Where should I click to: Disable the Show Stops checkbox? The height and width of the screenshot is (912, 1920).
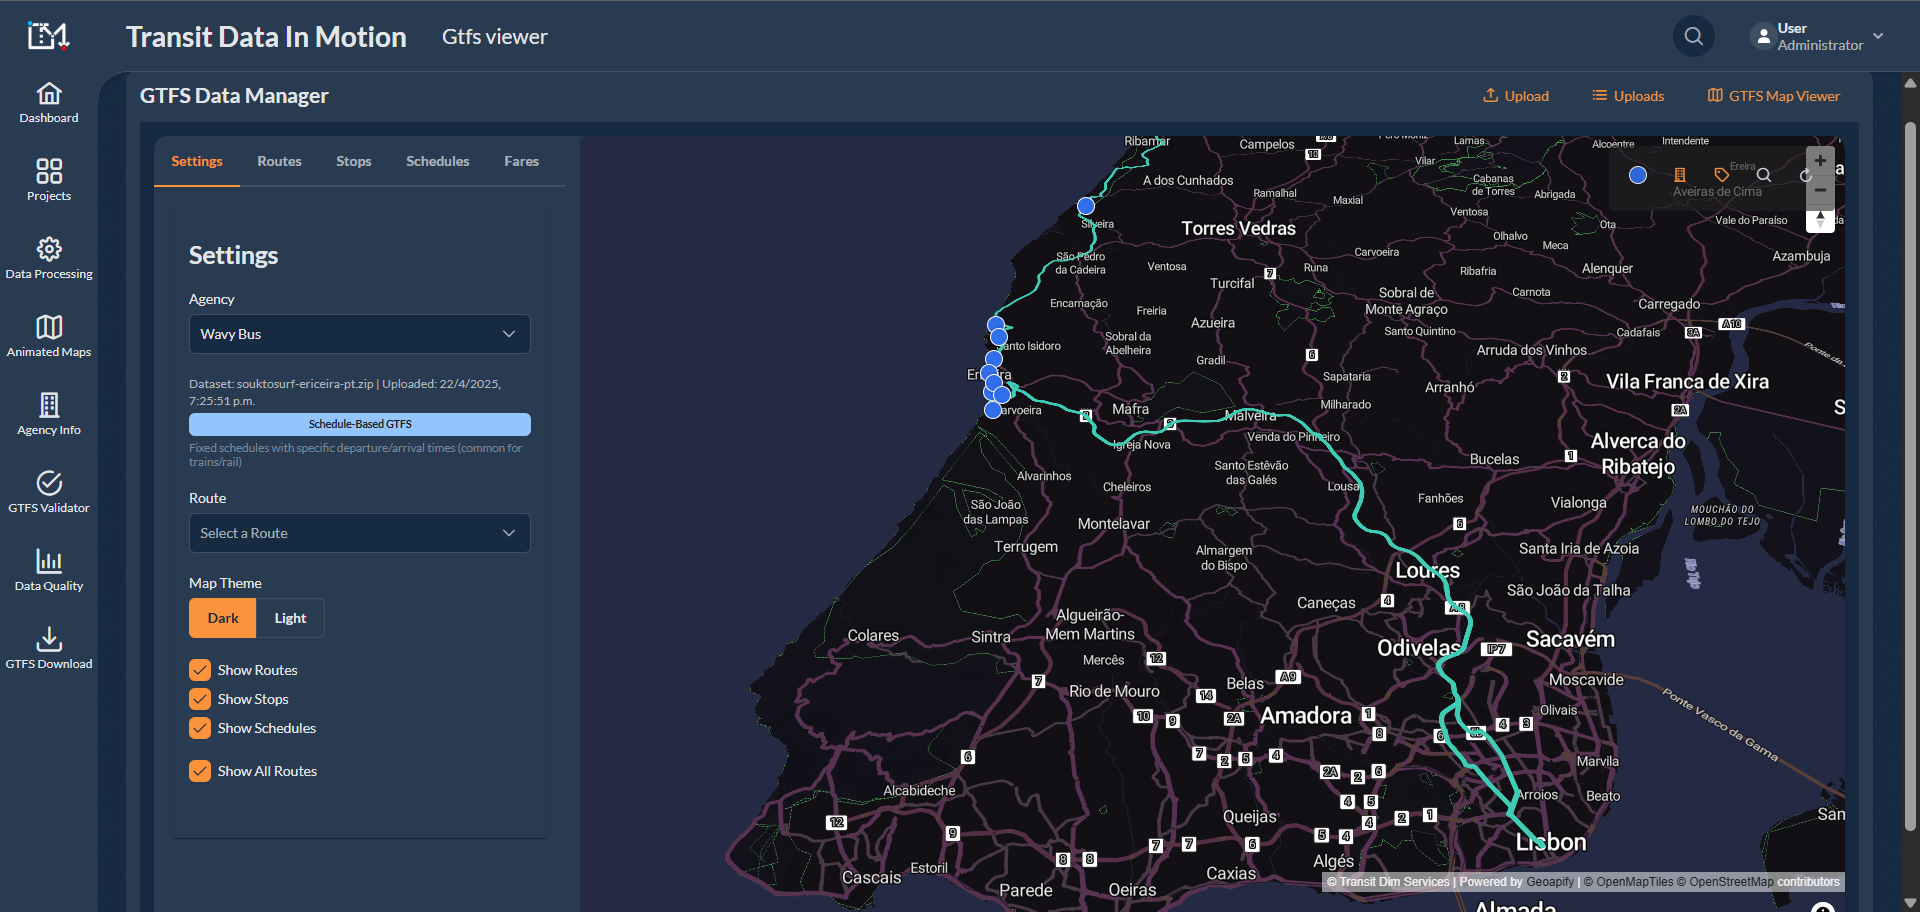click(199, 698)
